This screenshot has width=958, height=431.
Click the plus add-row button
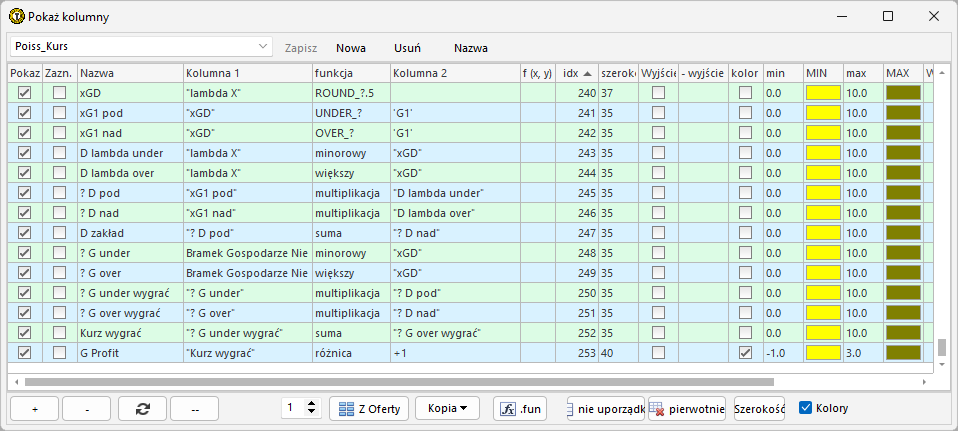(x=34, y=408)
